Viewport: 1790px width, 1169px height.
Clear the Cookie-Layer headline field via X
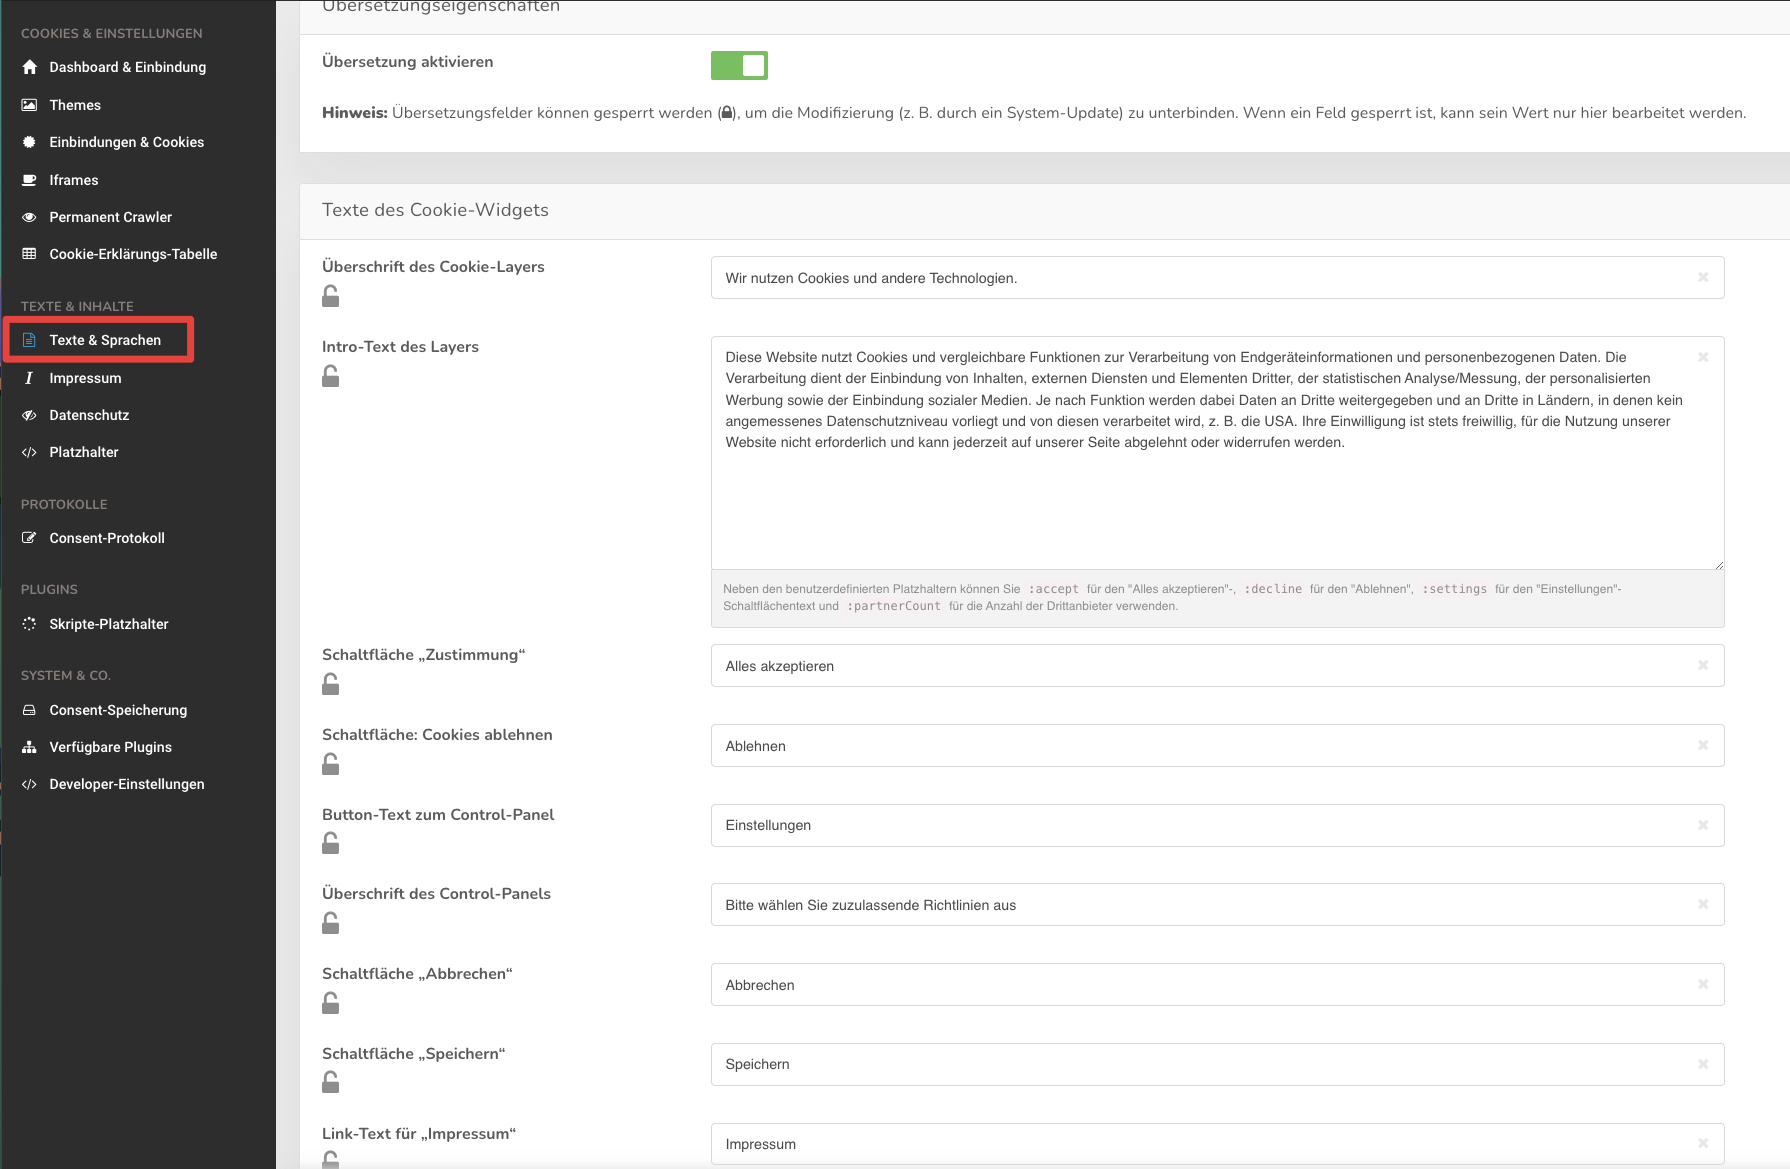click(x=1702, y=278)
